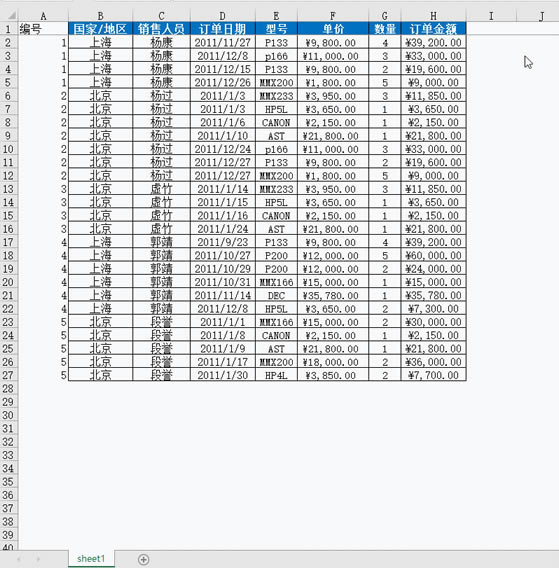Click 杨康 in row 2
The height and width of the screenshot is (568, 559).
(x=161, y=42)
